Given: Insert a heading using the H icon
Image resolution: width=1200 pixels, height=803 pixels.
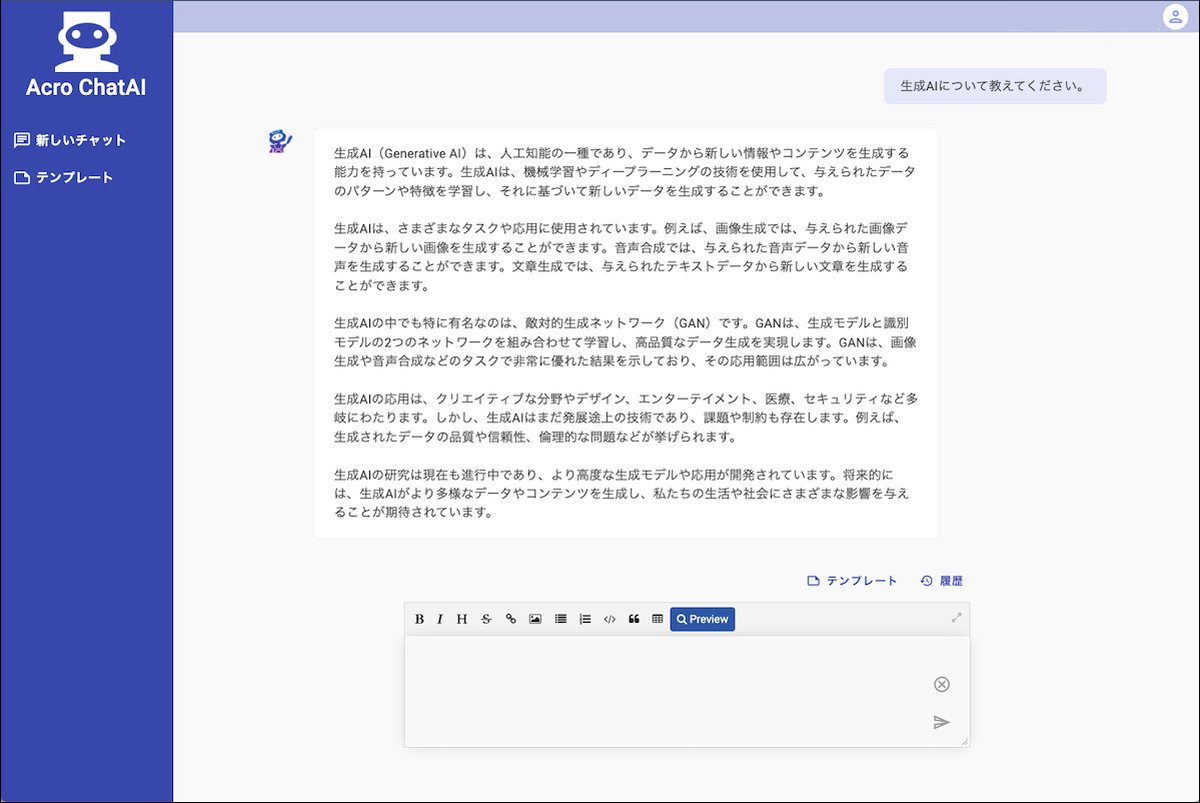Looking at the screenshot, I should pos(461,619).
